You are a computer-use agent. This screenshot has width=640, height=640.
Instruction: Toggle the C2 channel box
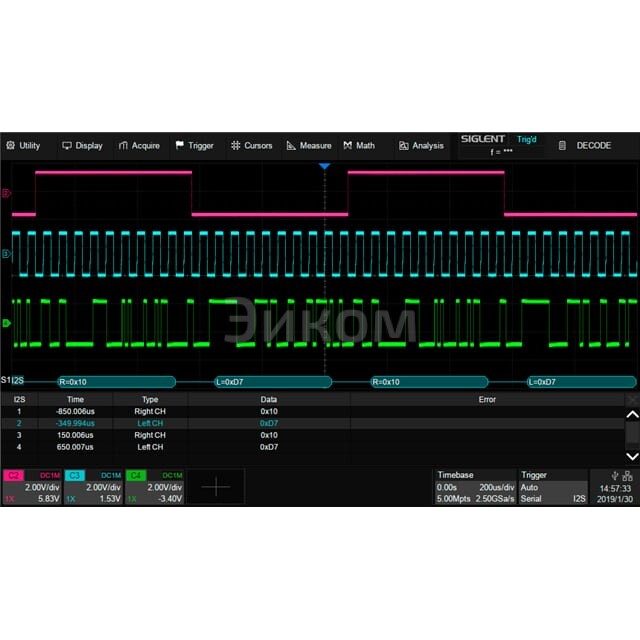pyautogui.click(x=32, y=486)
